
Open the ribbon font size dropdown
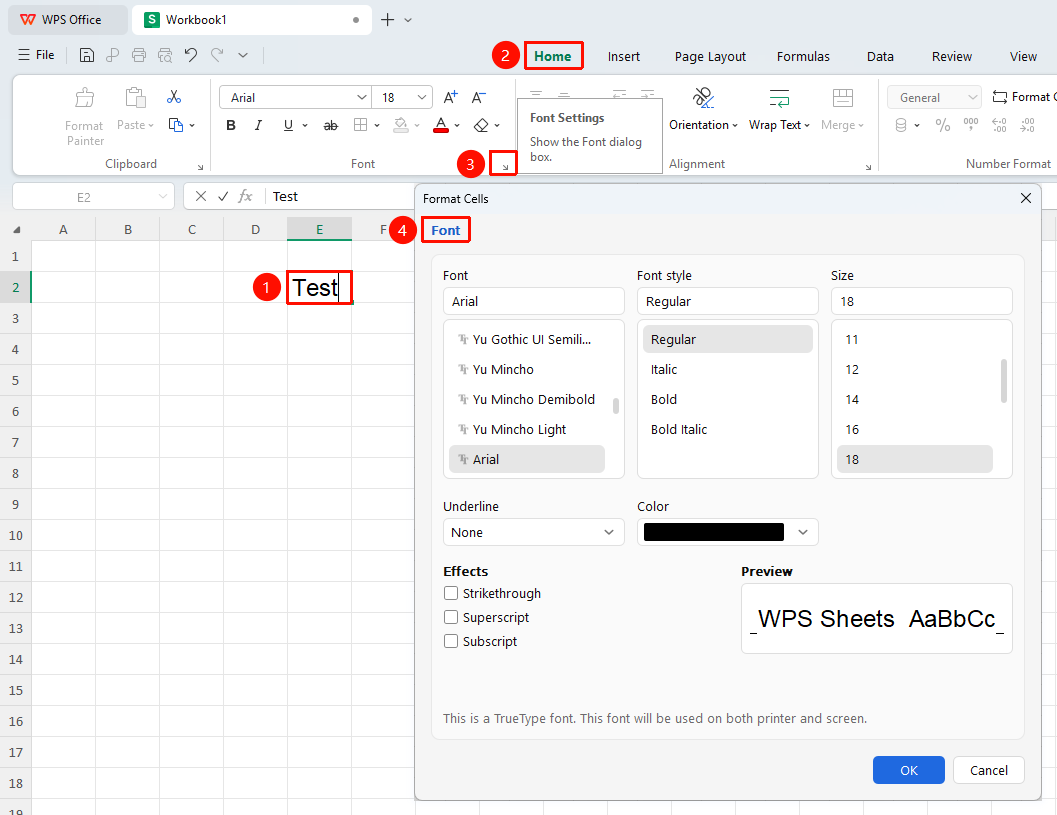click(422, 98)
